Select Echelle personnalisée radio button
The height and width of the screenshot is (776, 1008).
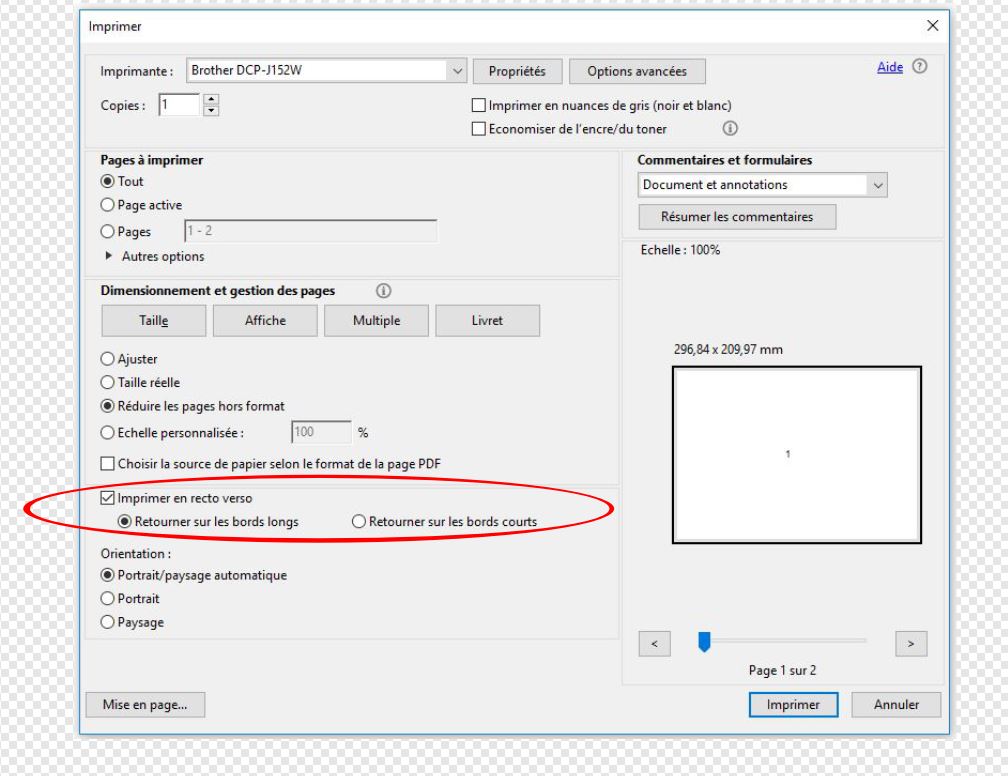pos(107,433)
